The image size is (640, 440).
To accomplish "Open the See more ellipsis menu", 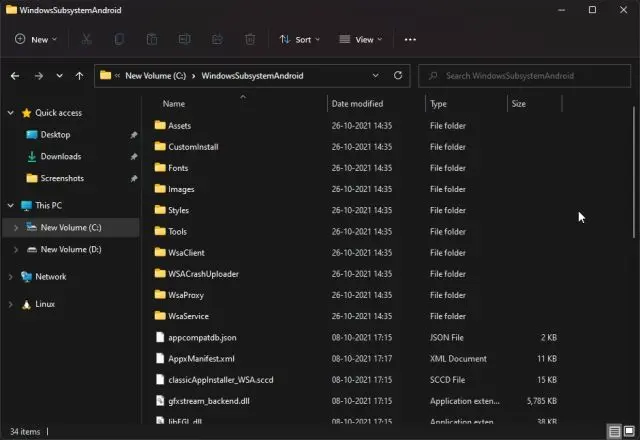I will pyautogui.click(x=410, y=40).
